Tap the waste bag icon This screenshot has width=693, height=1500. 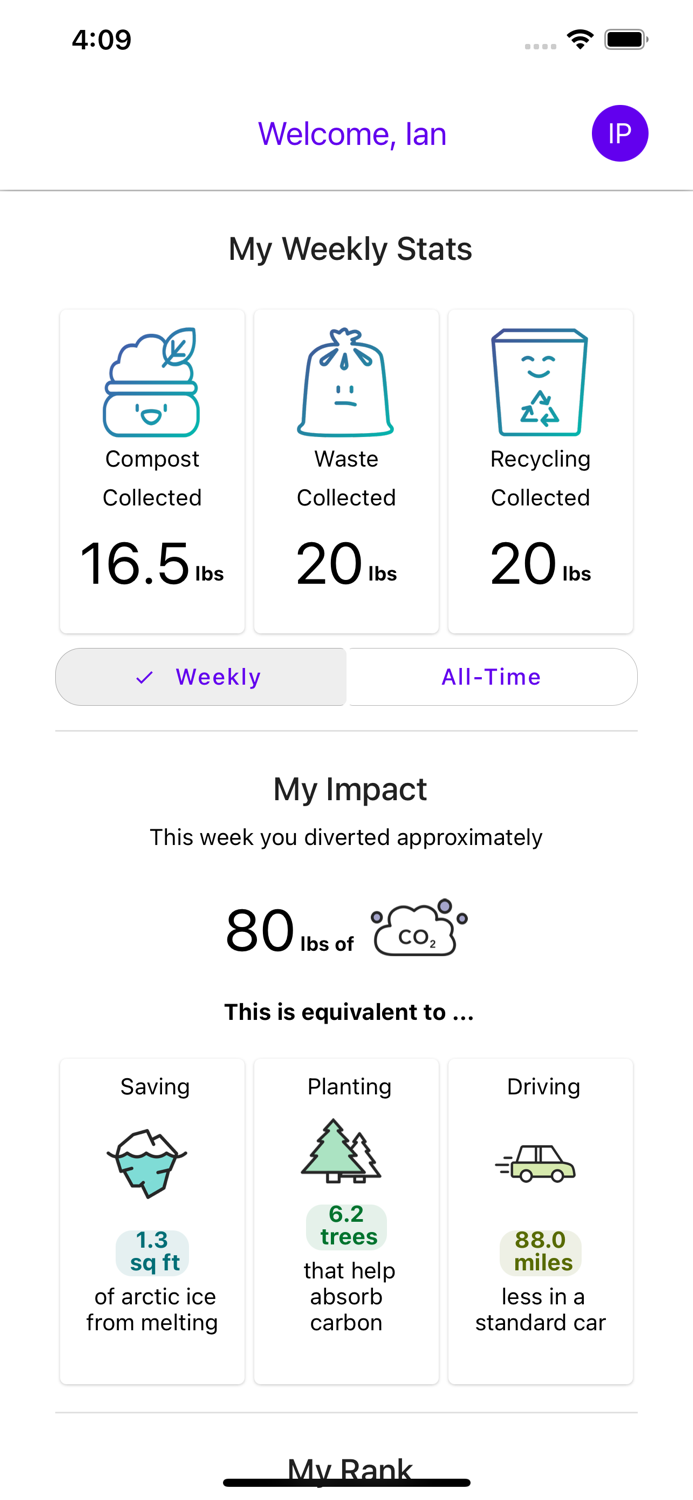click(346, 382)
